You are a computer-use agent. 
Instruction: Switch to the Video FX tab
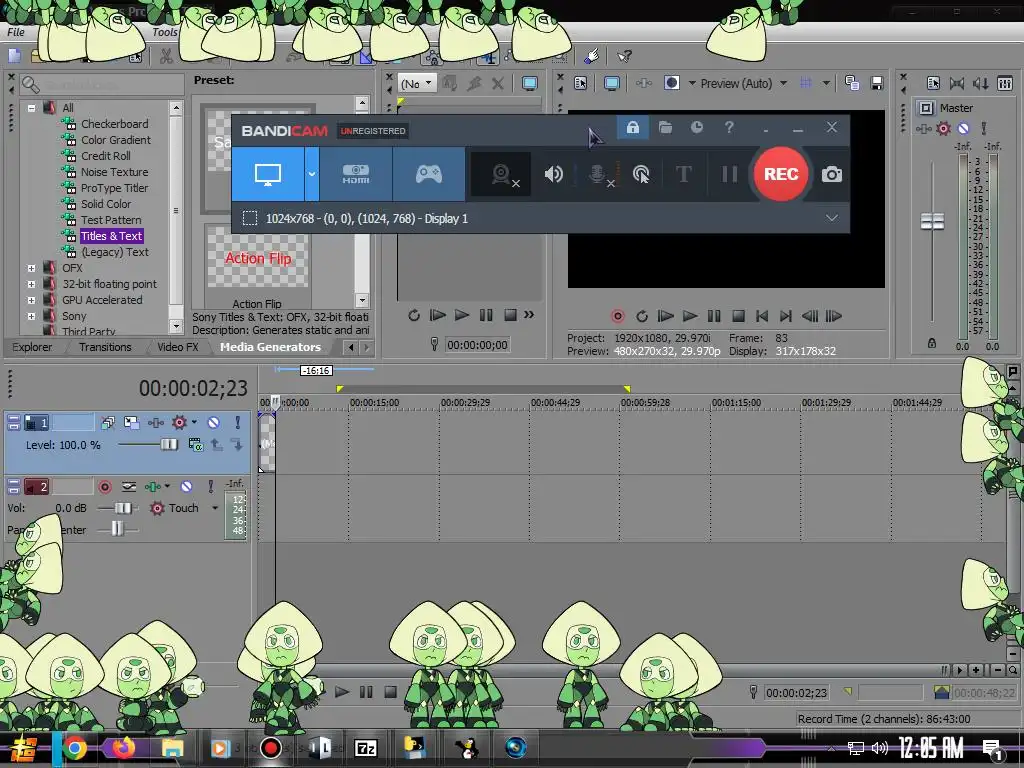[x=178, y=347]
